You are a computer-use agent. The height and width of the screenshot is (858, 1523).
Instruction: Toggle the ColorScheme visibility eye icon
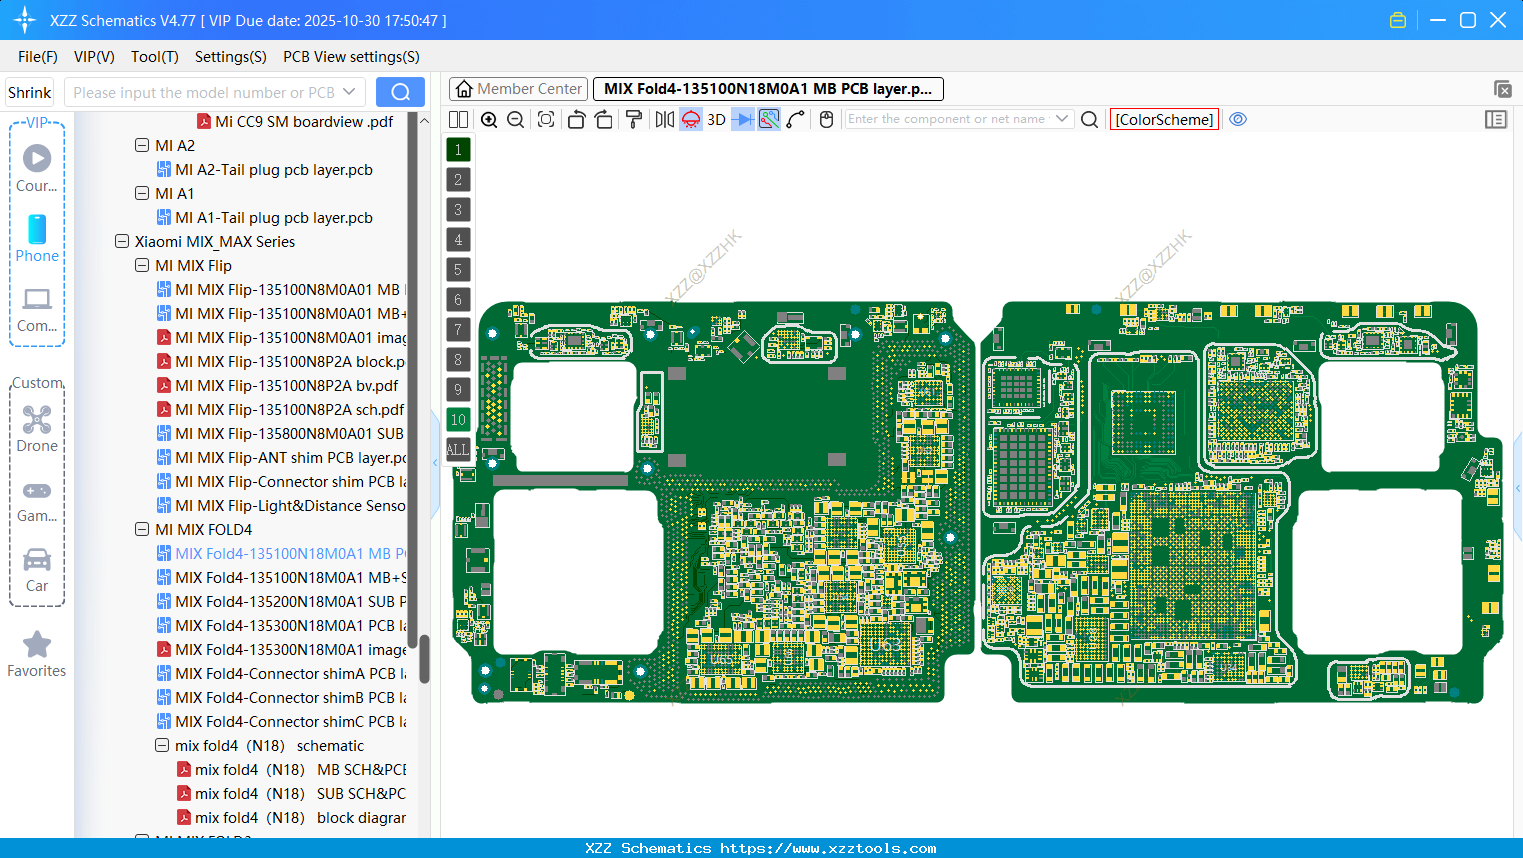1238,119
